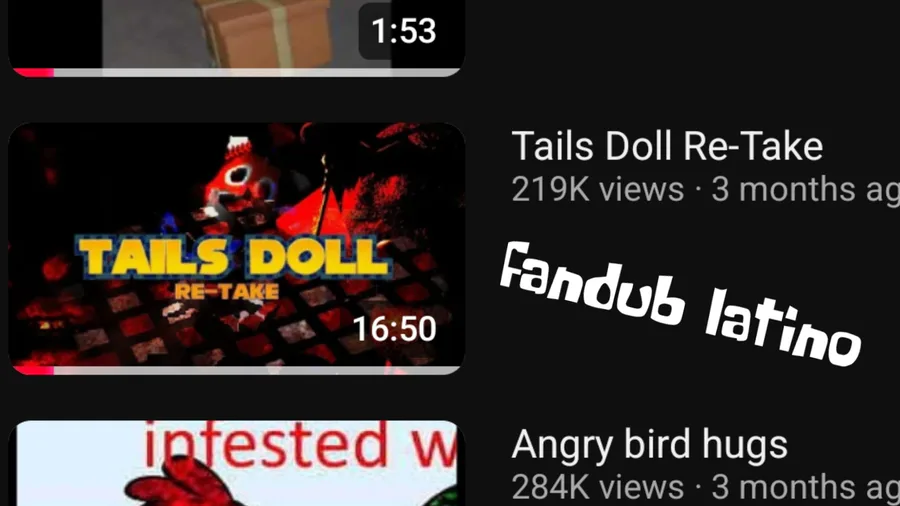This screenshot has height=506, width=900.
Task: Click the yellow TAILS DOLL logo in thumbnail
Action: pos(234,257)
